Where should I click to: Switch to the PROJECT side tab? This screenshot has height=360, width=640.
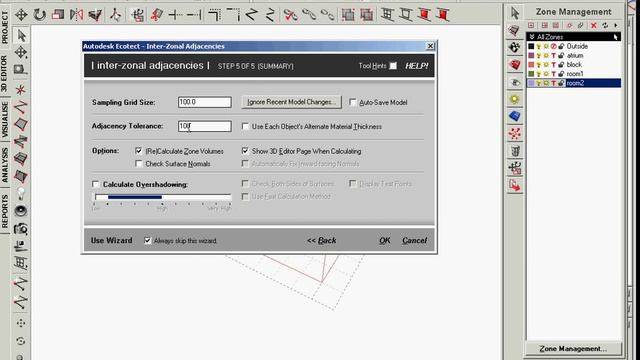tap(4, 27)
